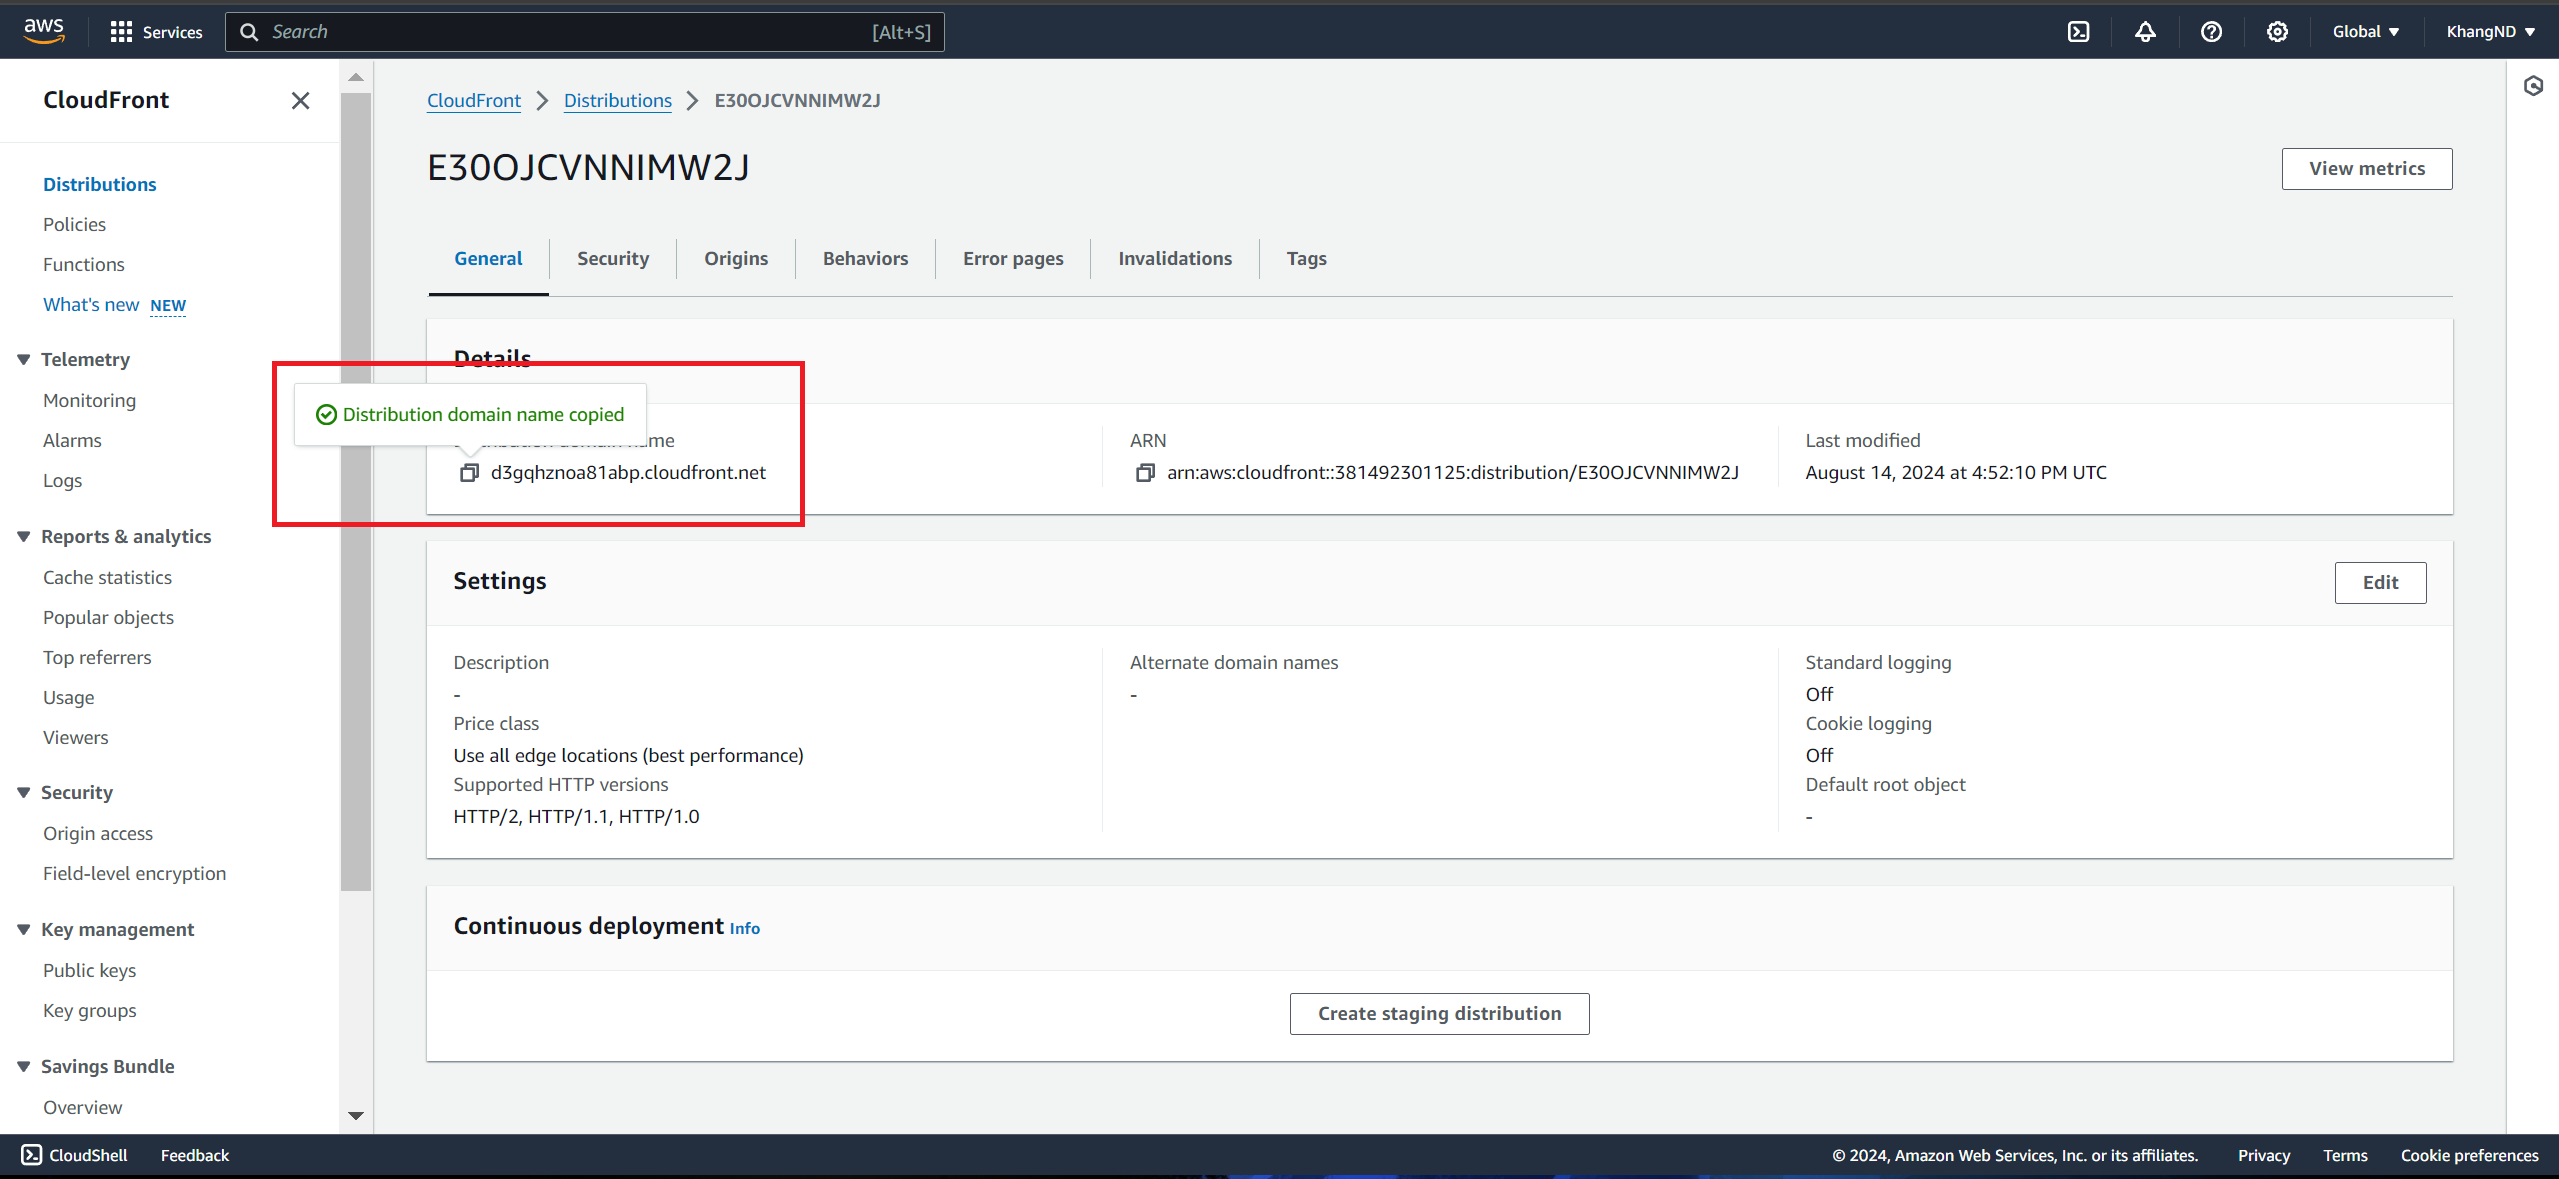Switch to the Security tab
Image resolution: width=2559 pixels, height=1179 pixels.
(x=613, y=259)
